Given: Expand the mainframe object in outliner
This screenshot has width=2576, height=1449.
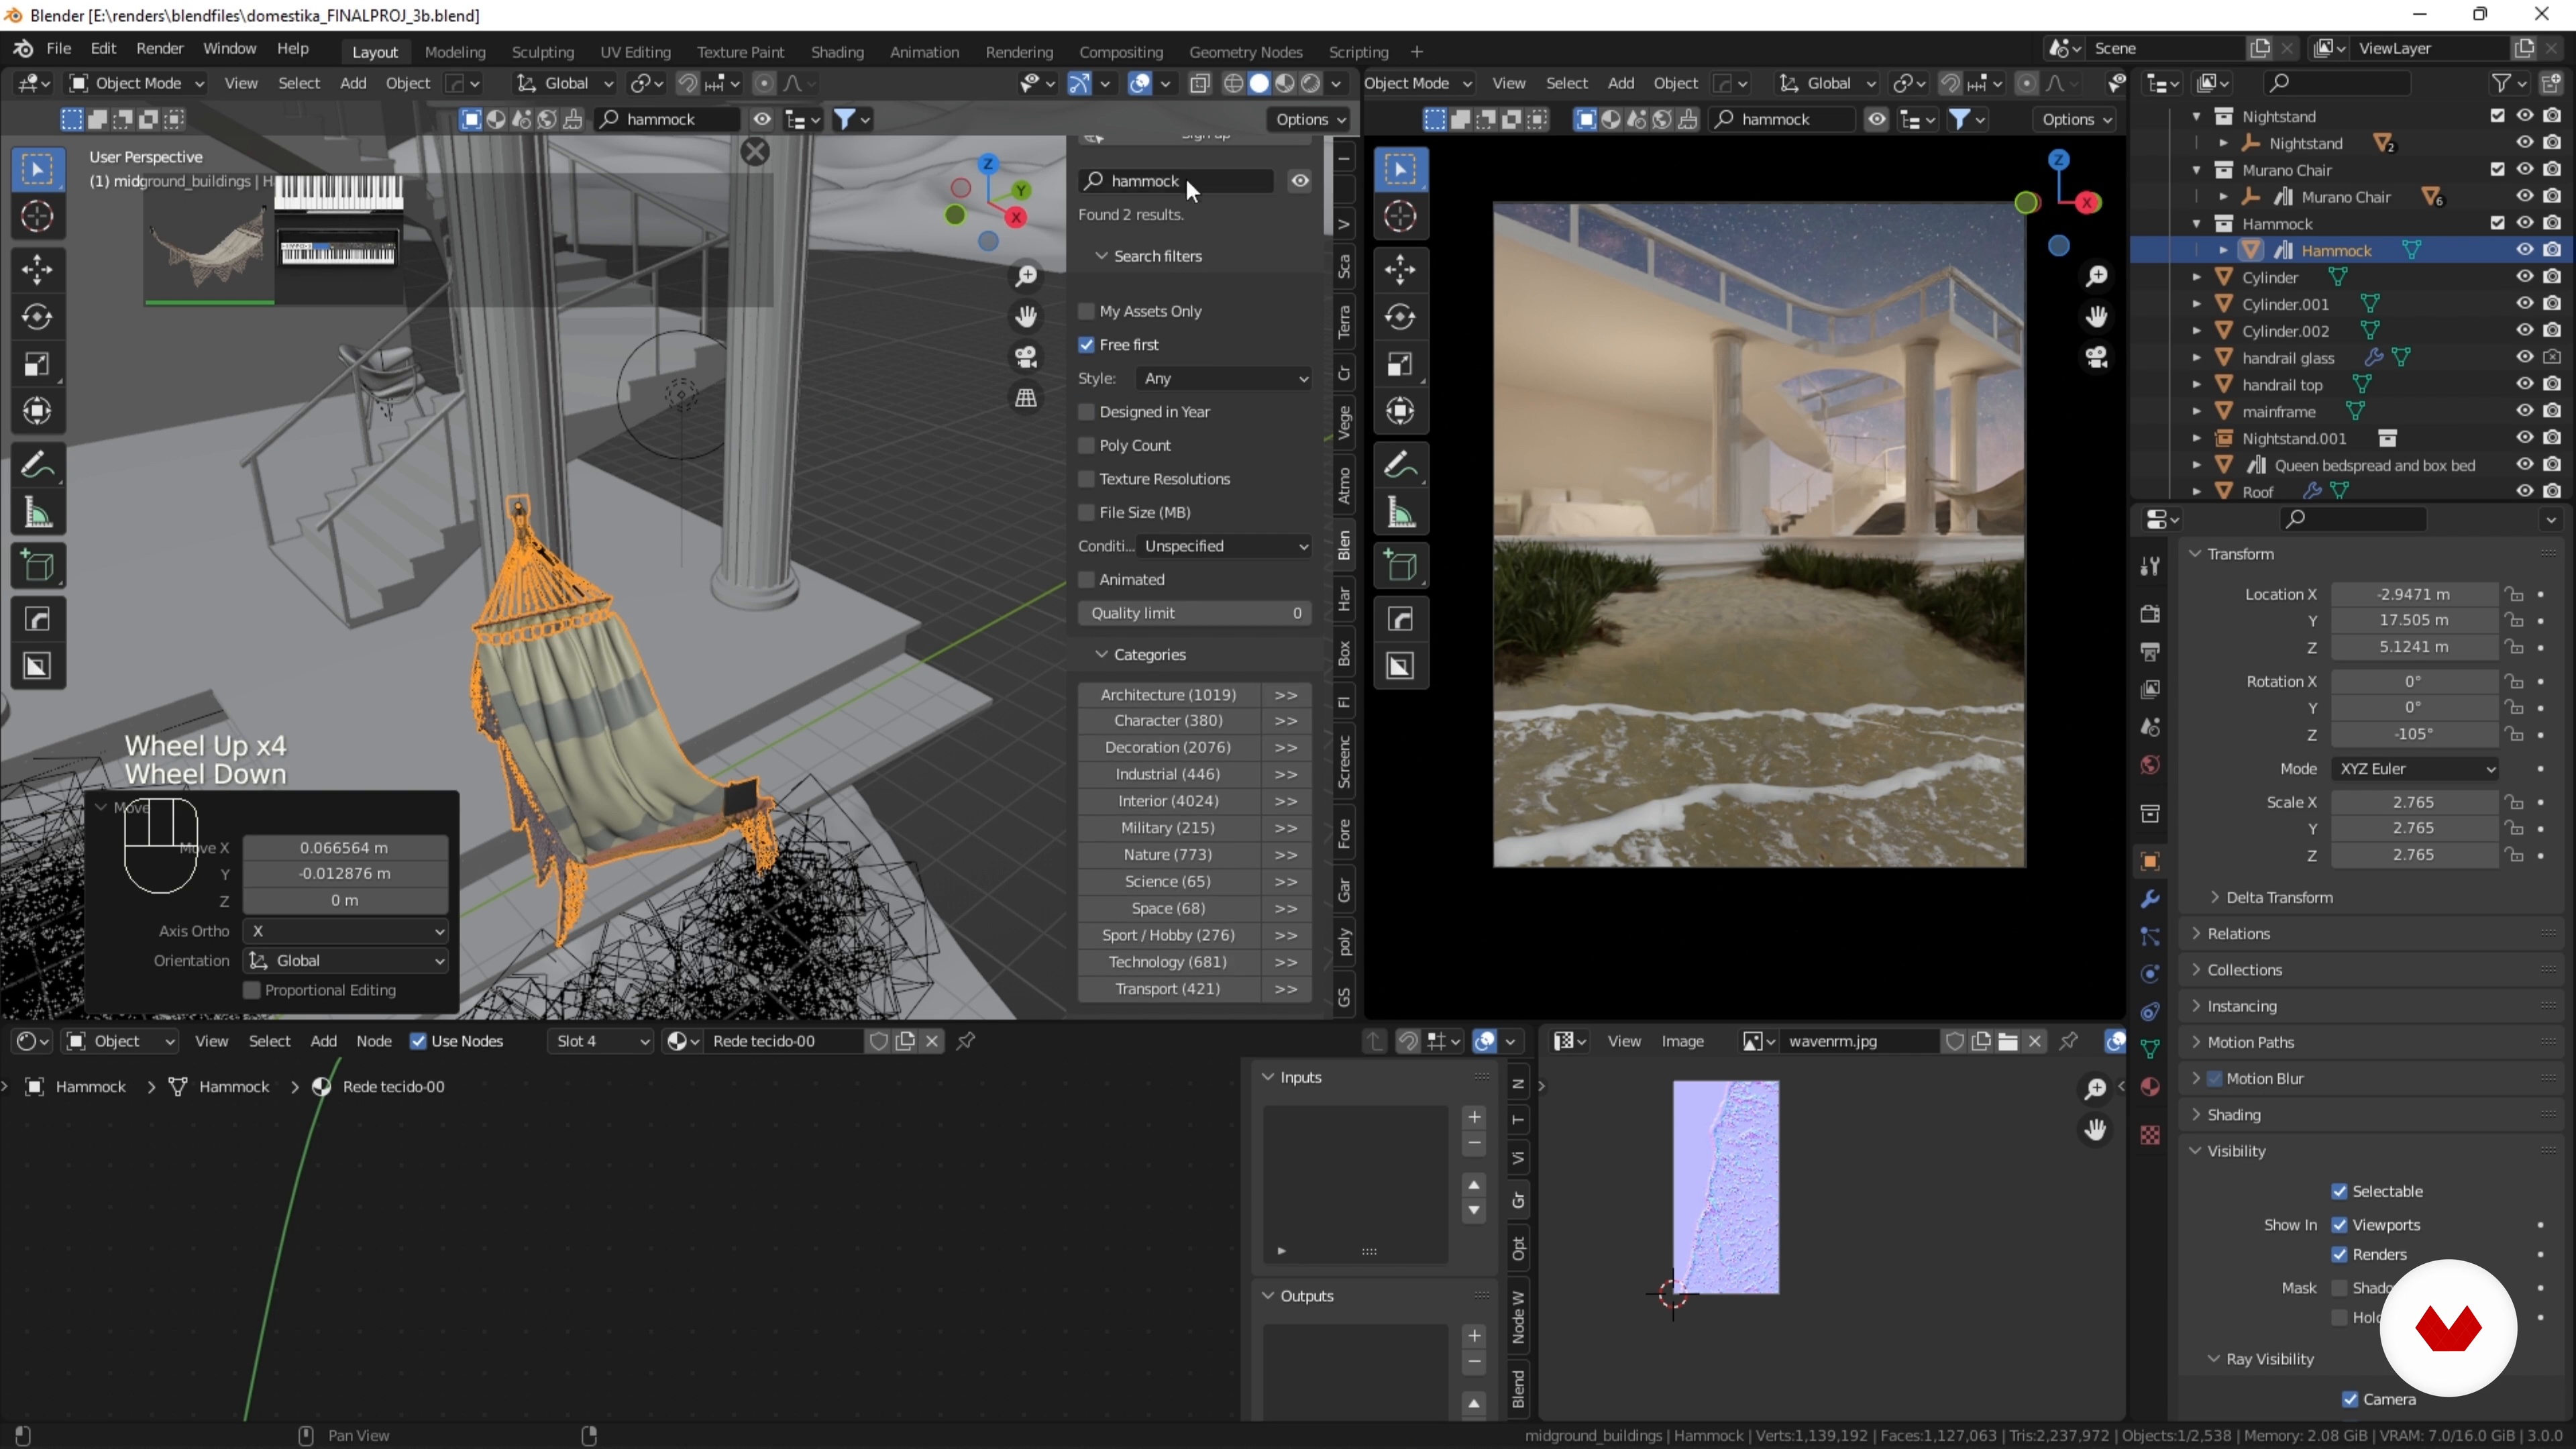Looking at the screenshot, I should 2197,411.
